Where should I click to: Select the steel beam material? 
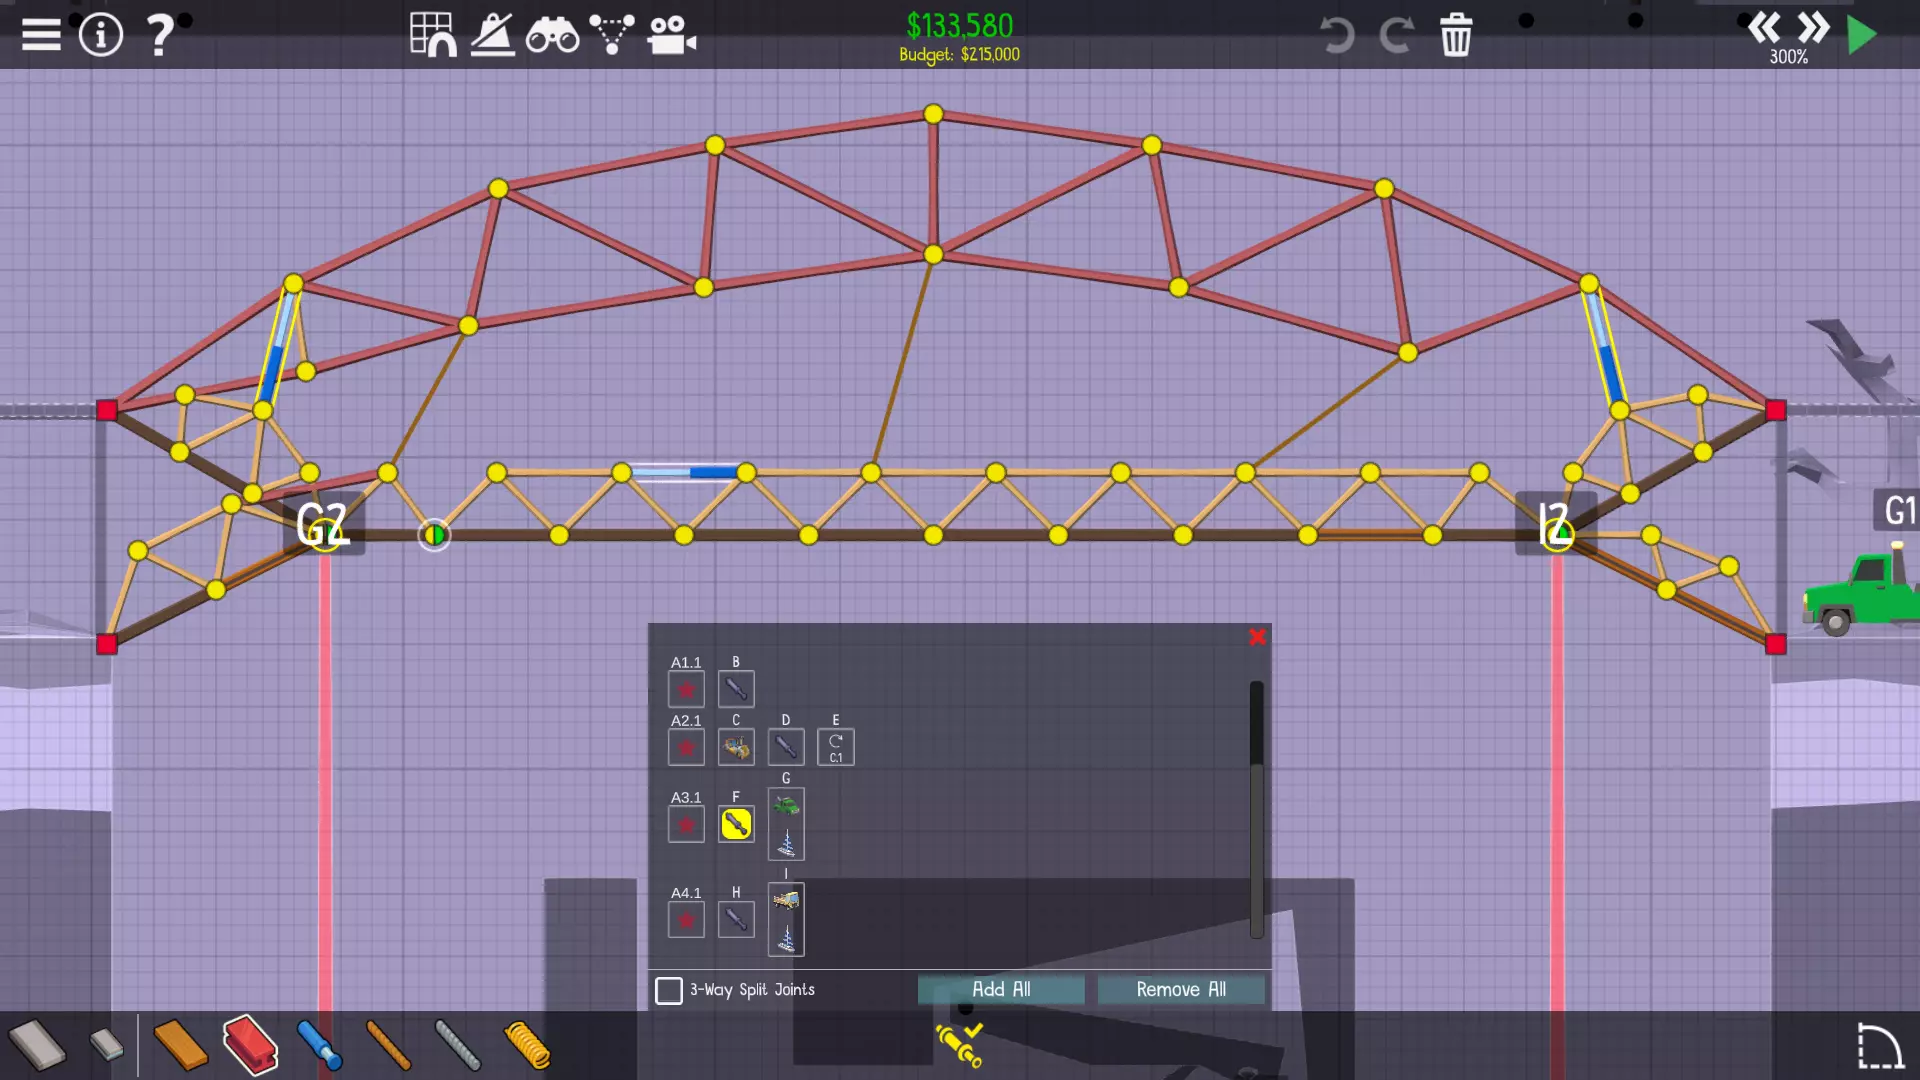click(249, 1046)
